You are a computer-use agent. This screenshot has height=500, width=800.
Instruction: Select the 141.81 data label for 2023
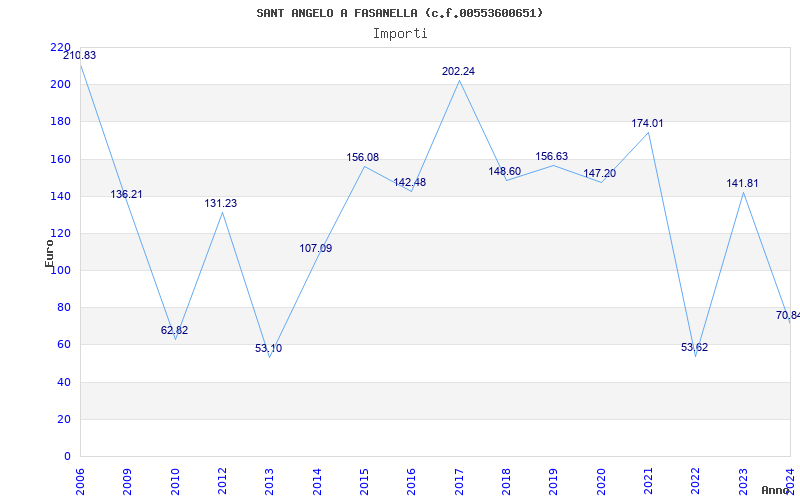coord(742,184)
